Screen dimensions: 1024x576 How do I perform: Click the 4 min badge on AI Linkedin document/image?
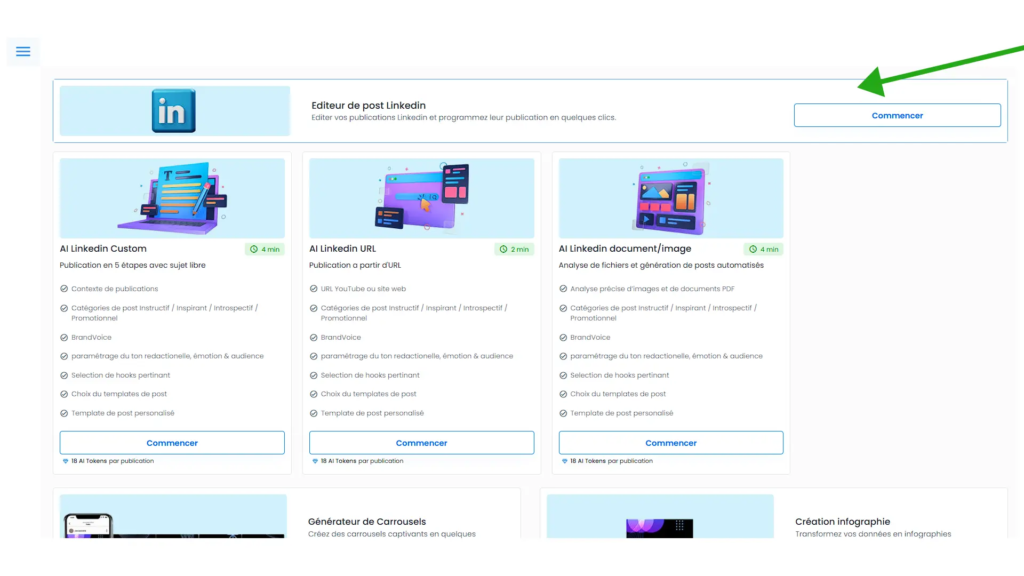pos(763,249)
